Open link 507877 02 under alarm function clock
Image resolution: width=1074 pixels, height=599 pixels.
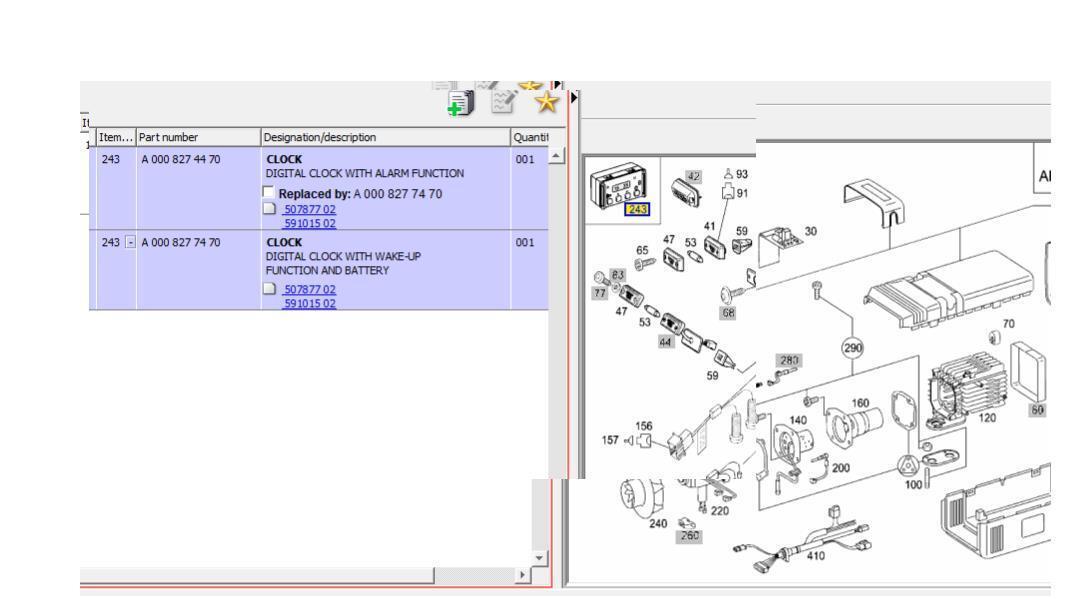tap(309, 208)
